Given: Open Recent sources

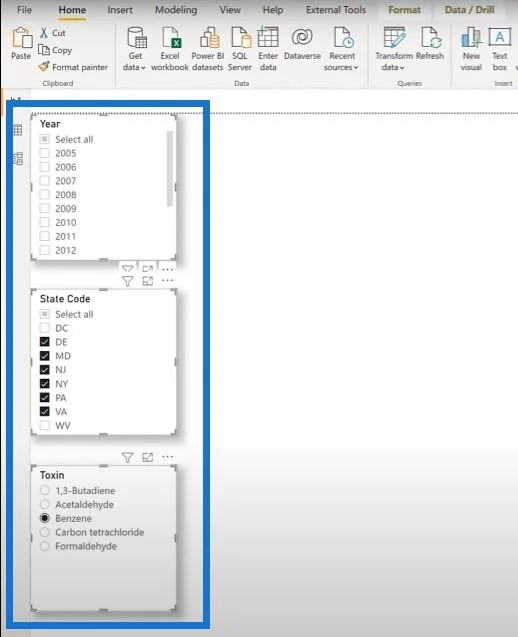Looking at the screenshot, I should 343,38.
